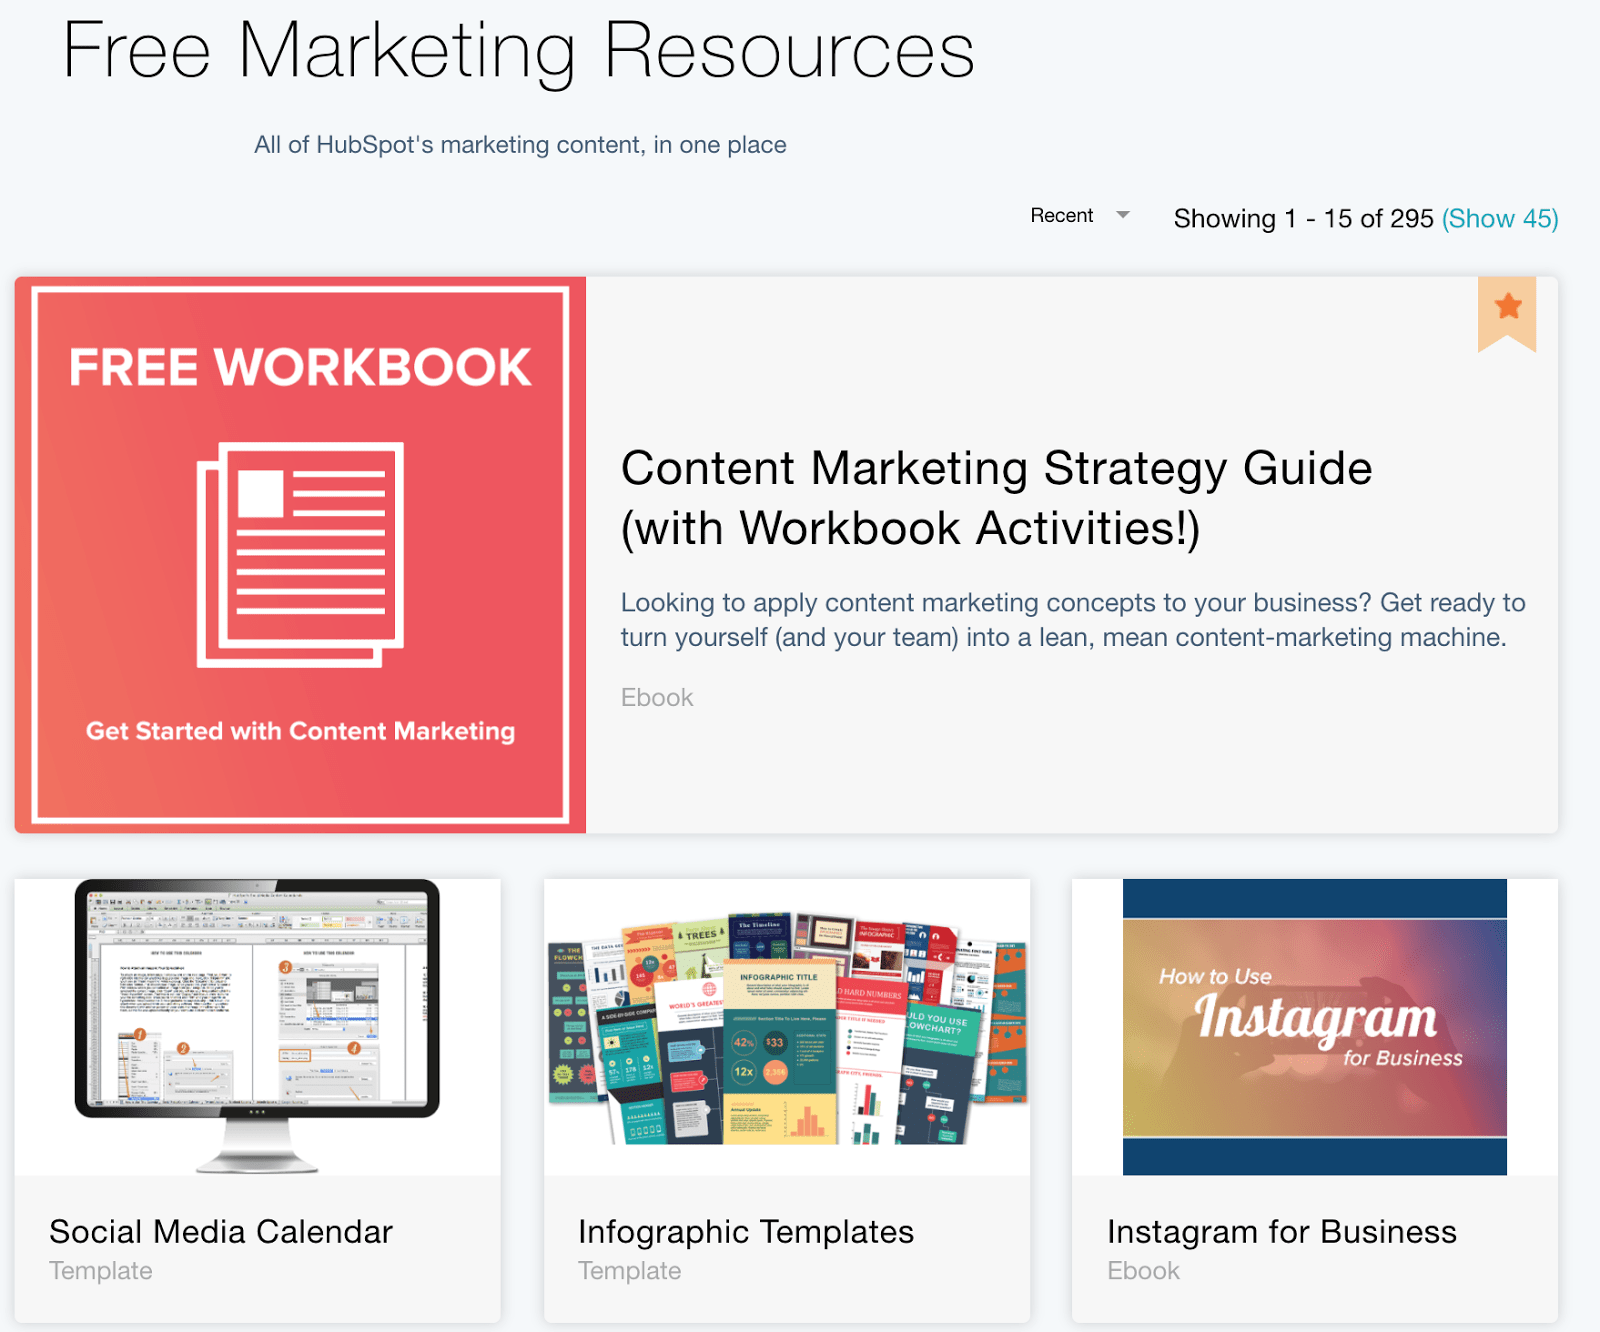This screenshot has height=1332, width=1600.
Task: Open Social Media Calendar thumbnail
Action: pyautogui.click(x=257, y=1026)
